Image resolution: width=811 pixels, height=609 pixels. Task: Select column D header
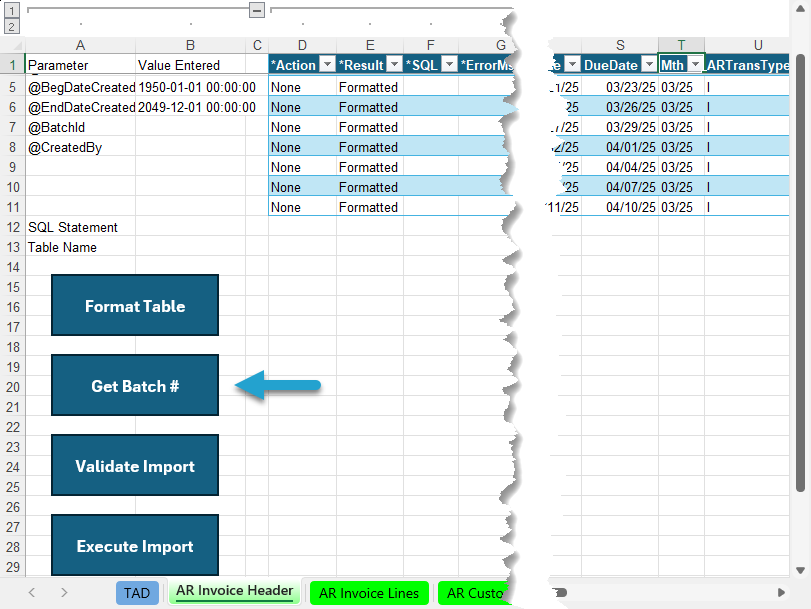click(303, 45)
